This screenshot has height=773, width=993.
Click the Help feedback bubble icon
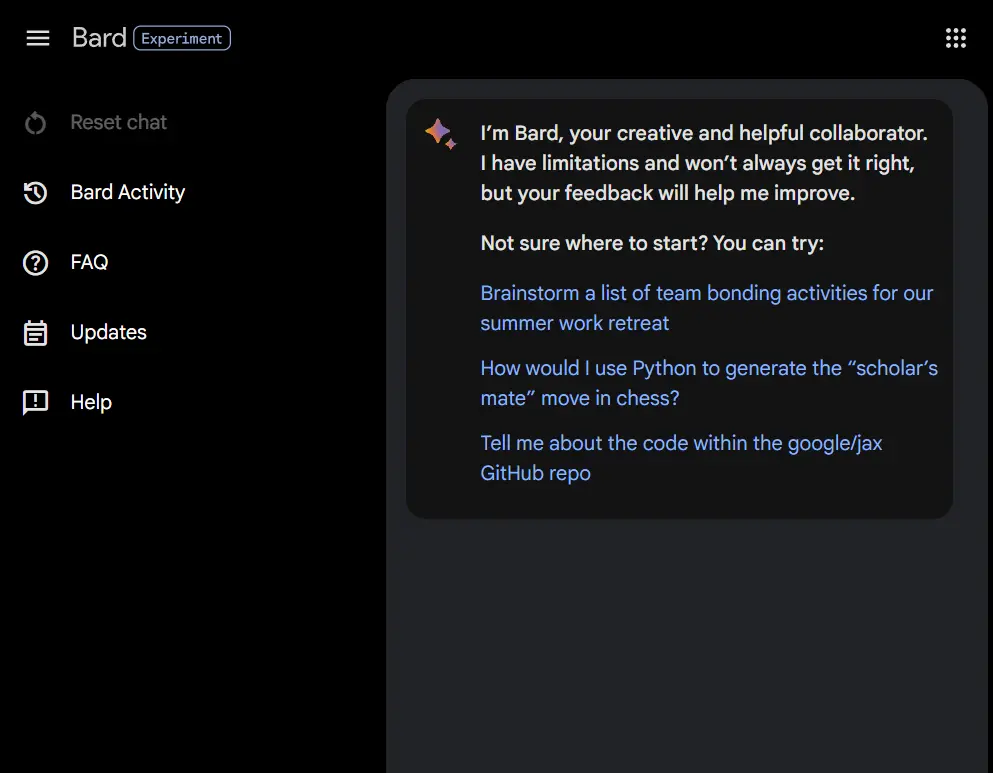point(36,403)
